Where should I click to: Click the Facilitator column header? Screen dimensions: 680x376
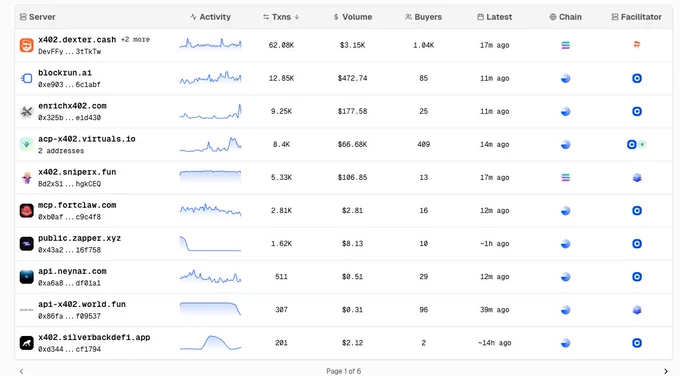click(x=637, y=17)
